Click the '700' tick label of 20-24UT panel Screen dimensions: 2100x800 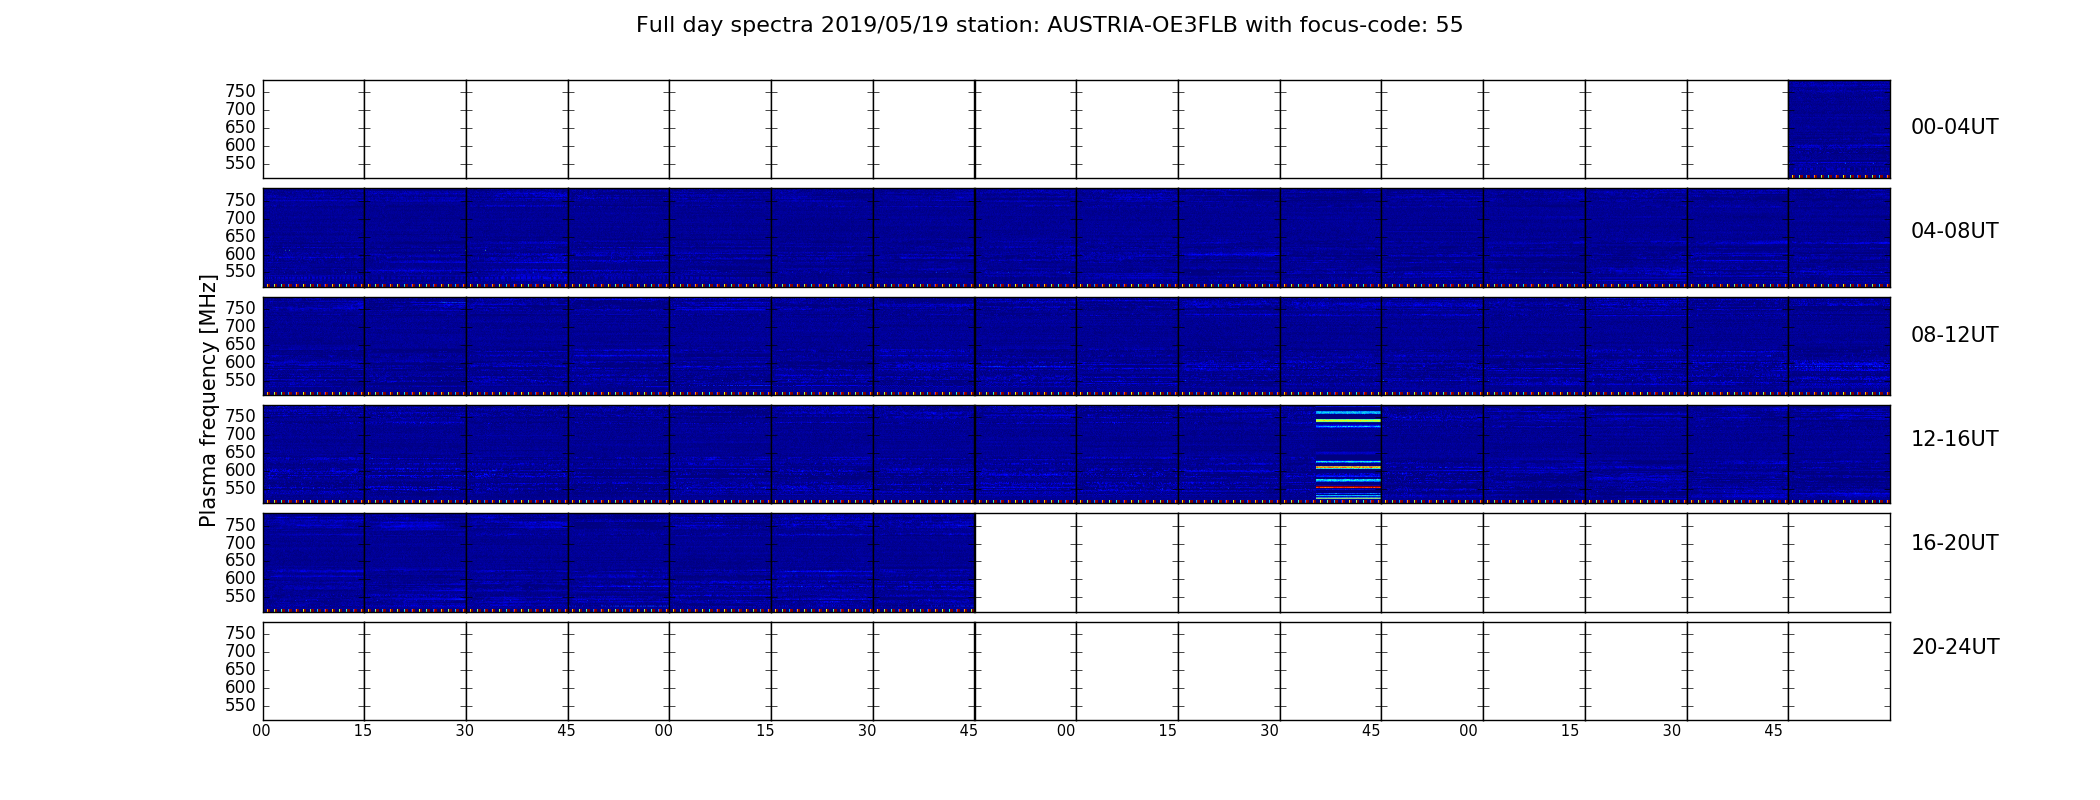(x=240, y=651)
